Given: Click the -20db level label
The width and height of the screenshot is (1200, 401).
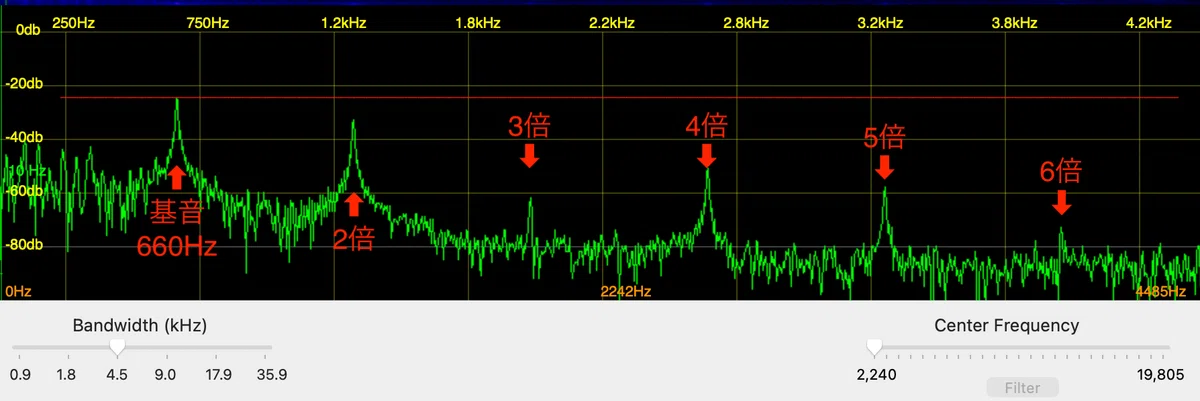Looking at the screenshot, I should coord(25,84).
